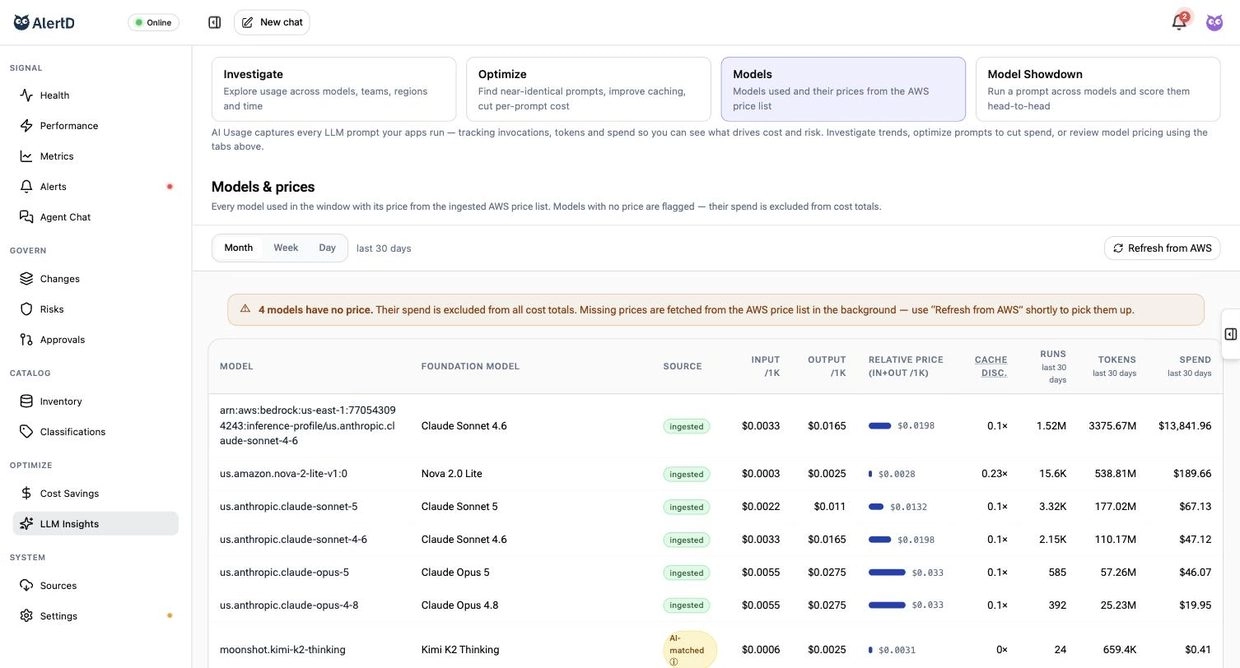1240x668 pixels.
Task: Click the Approvals branch icon
Action: coord(26,340)
